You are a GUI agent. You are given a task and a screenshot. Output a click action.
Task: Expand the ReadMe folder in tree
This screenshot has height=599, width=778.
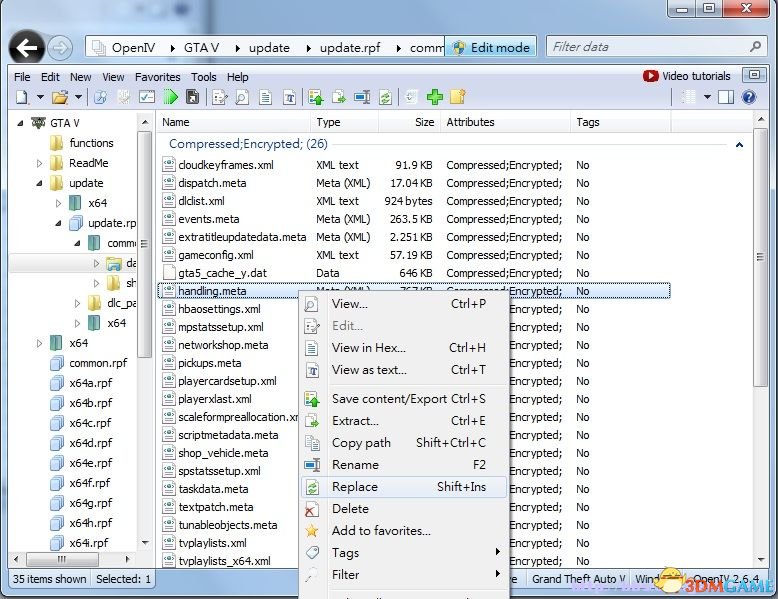click(39, 163)
